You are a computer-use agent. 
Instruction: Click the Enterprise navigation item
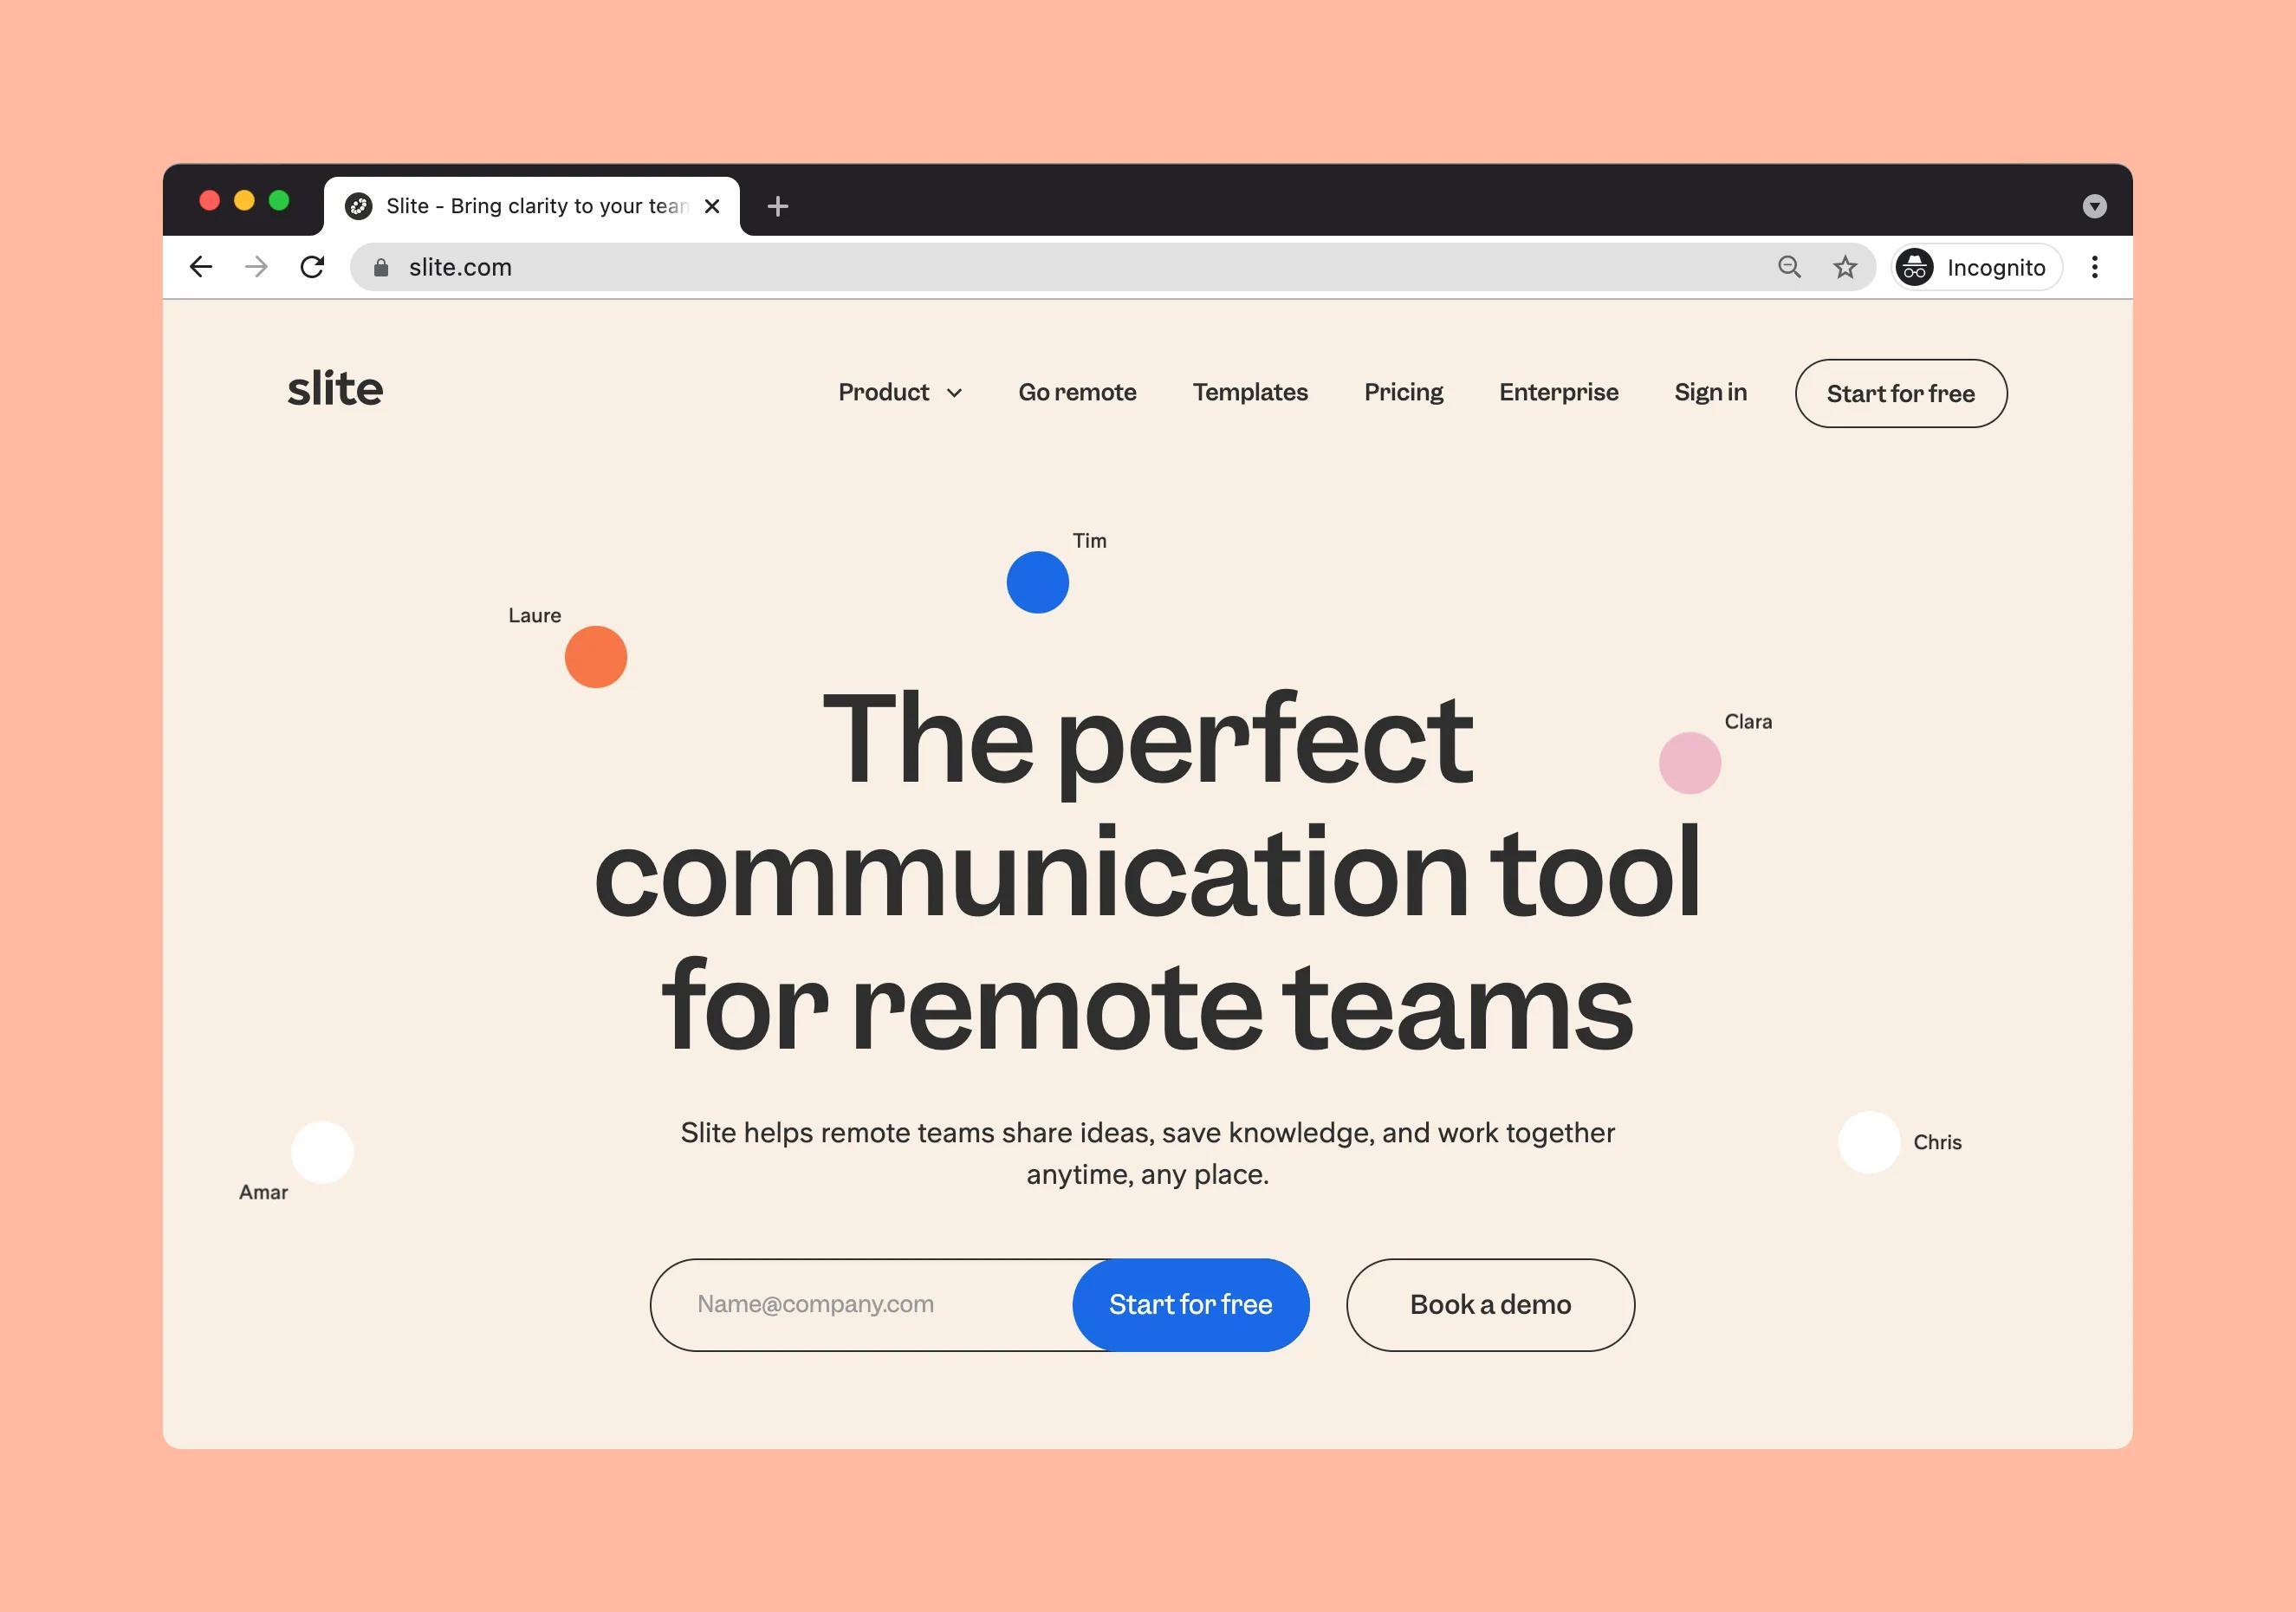pos(1560,393)
